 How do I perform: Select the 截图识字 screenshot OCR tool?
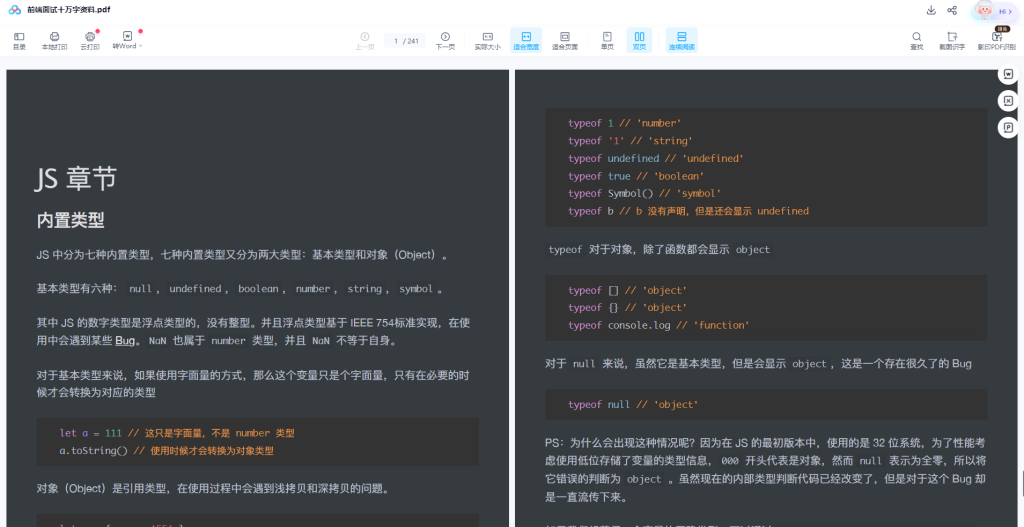[x=951, y=40]
